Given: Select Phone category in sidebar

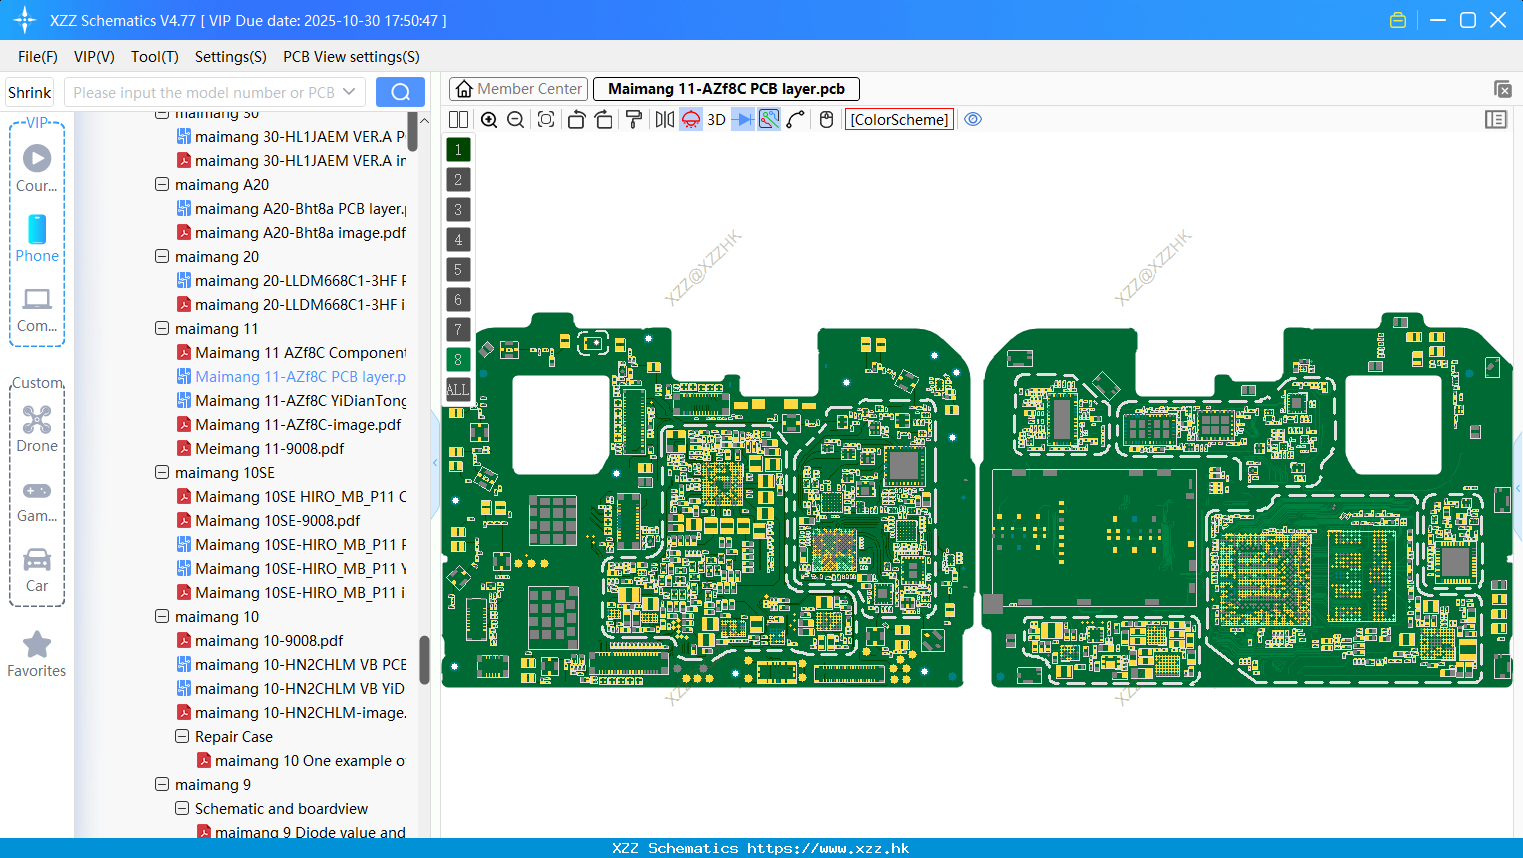Looking at the screenshot, I should pyautogui.click(x=37, y=238).
